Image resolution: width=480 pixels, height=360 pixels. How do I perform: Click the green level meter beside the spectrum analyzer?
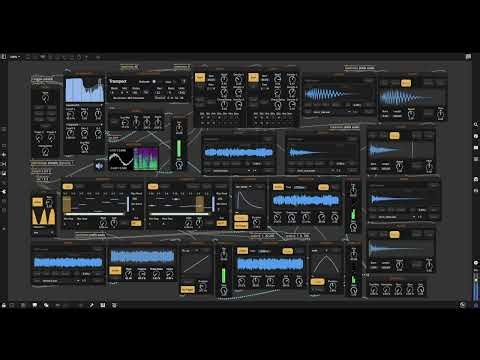[179, 149]
